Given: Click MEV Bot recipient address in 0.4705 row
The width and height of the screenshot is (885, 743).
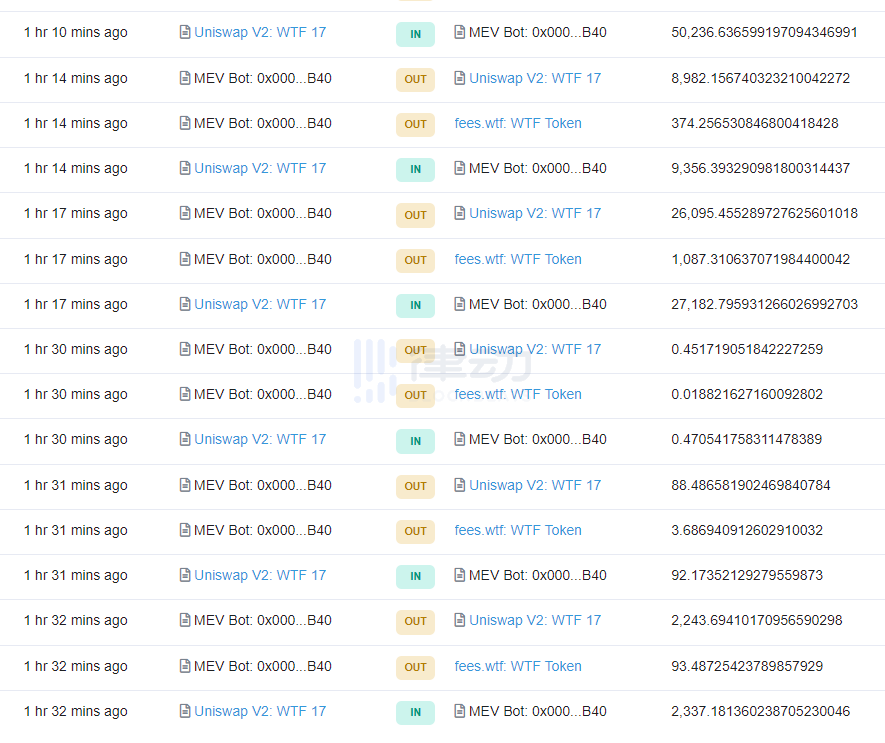Looking at the screenshot, I should 537,439.
